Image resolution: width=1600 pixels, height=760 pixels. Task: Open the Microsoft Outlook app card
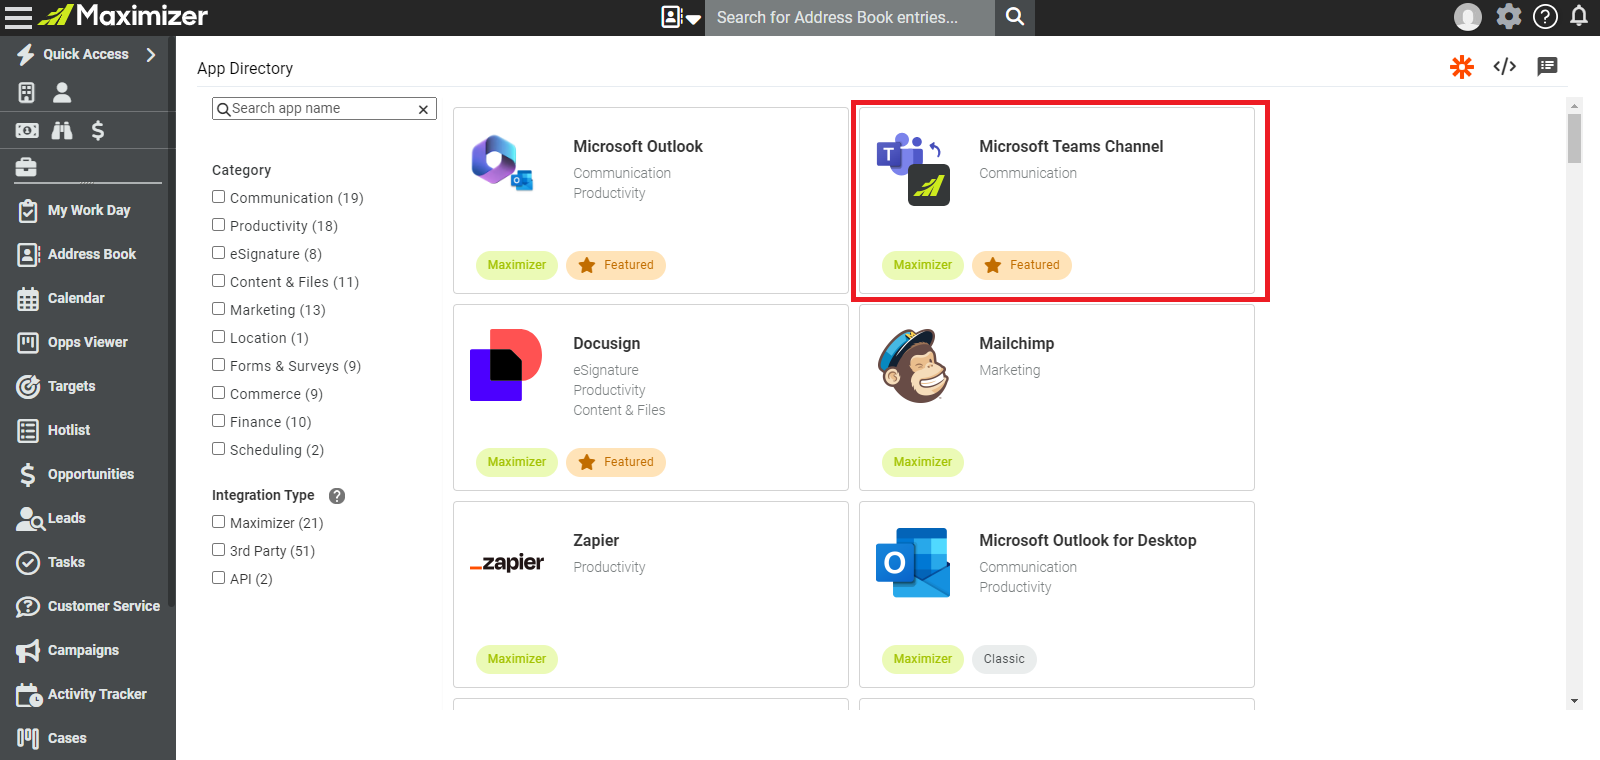coord(651,201)
